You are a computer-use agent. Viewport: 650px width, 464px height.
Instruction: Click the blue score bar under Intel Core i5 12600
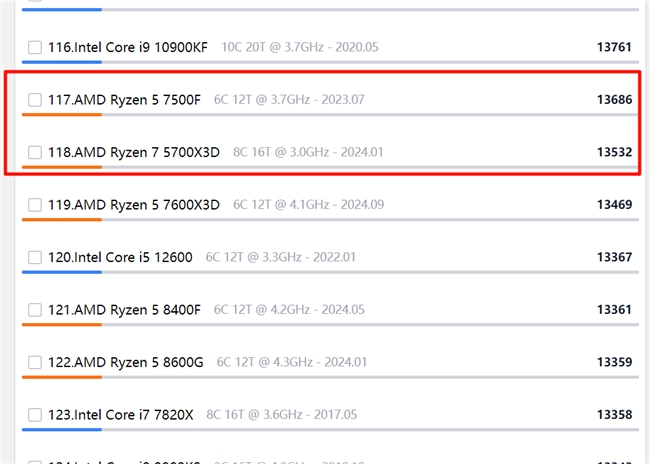click(x=62, y=272)
